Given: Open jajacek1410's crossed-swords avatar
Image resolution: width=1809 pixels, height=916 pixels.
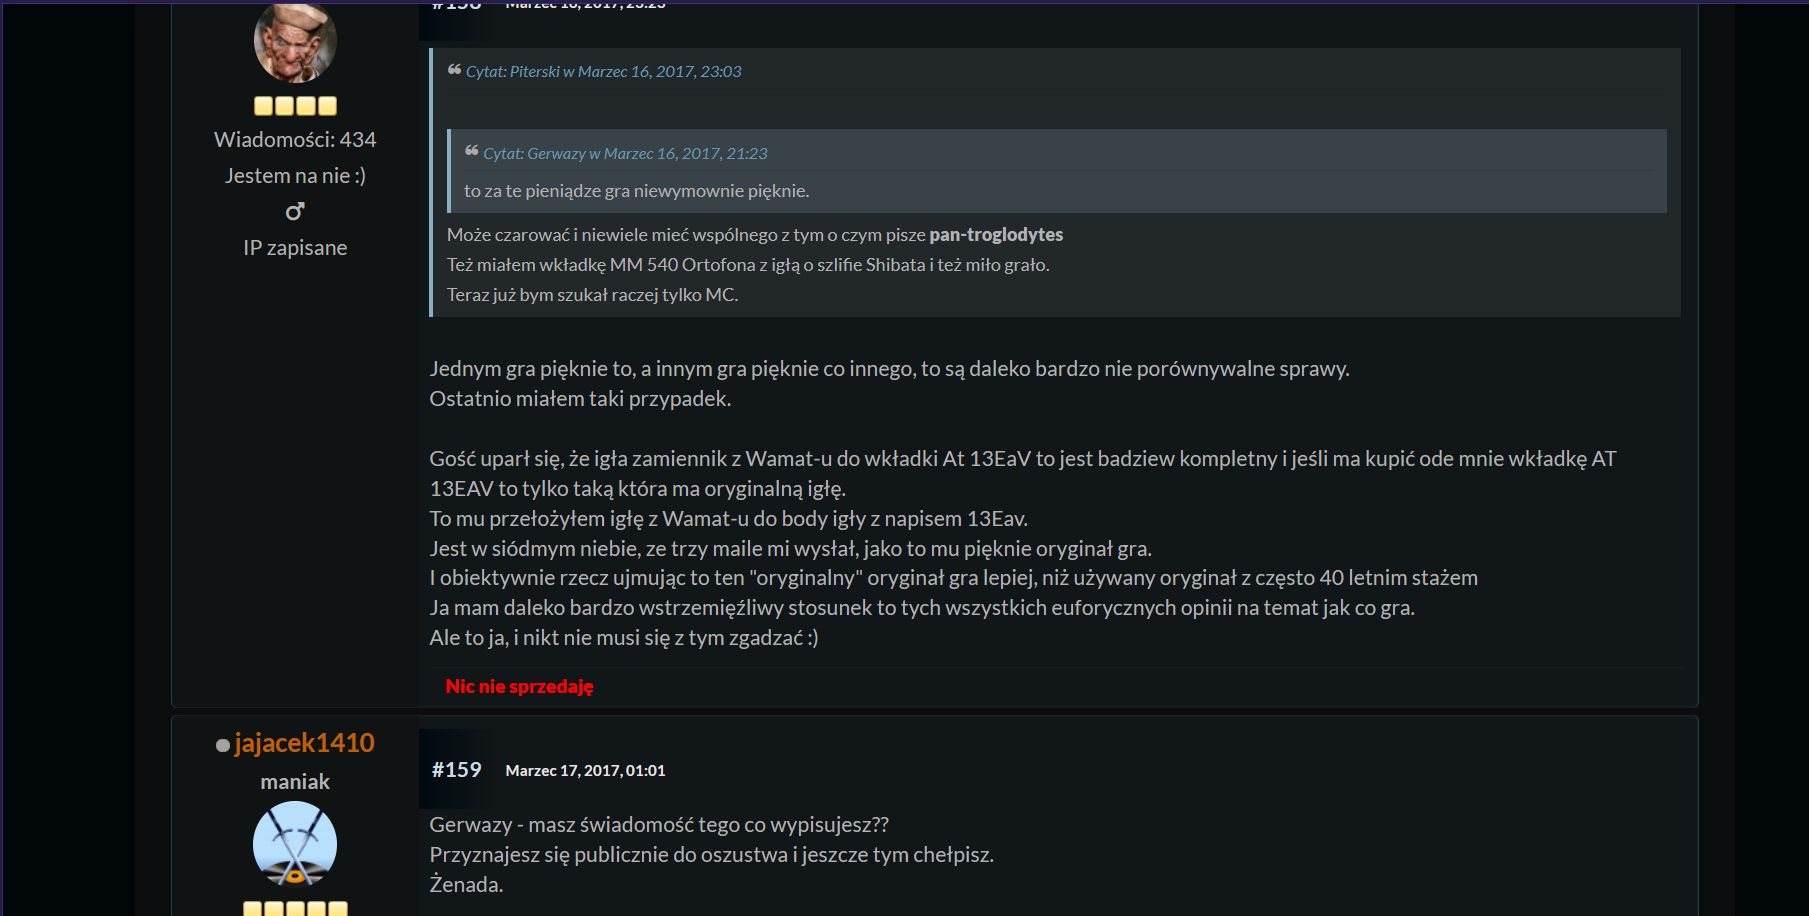Looking at the screenshot, I should click(x=295, y=844).
